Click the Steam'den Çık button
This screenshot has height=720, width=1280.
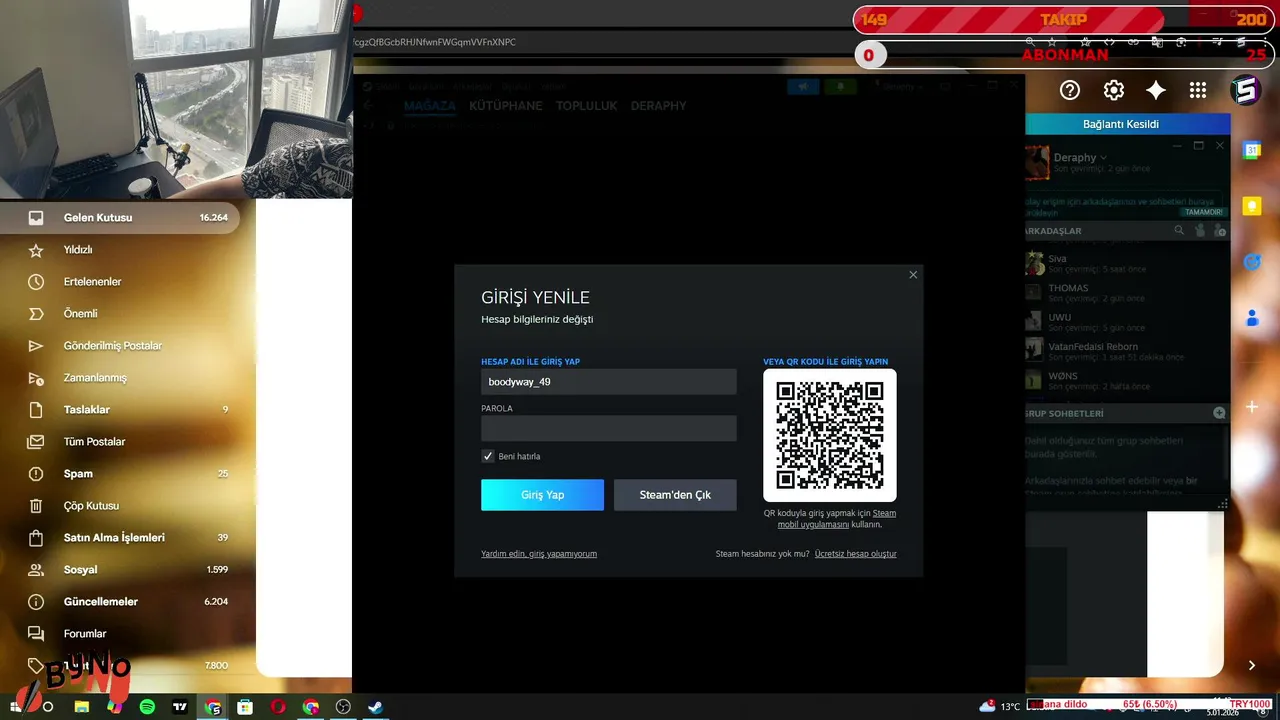tap(675, 495)
